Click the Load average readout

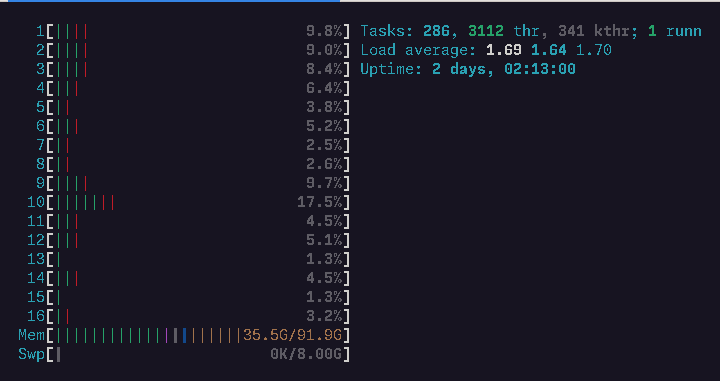pos(486,50)
